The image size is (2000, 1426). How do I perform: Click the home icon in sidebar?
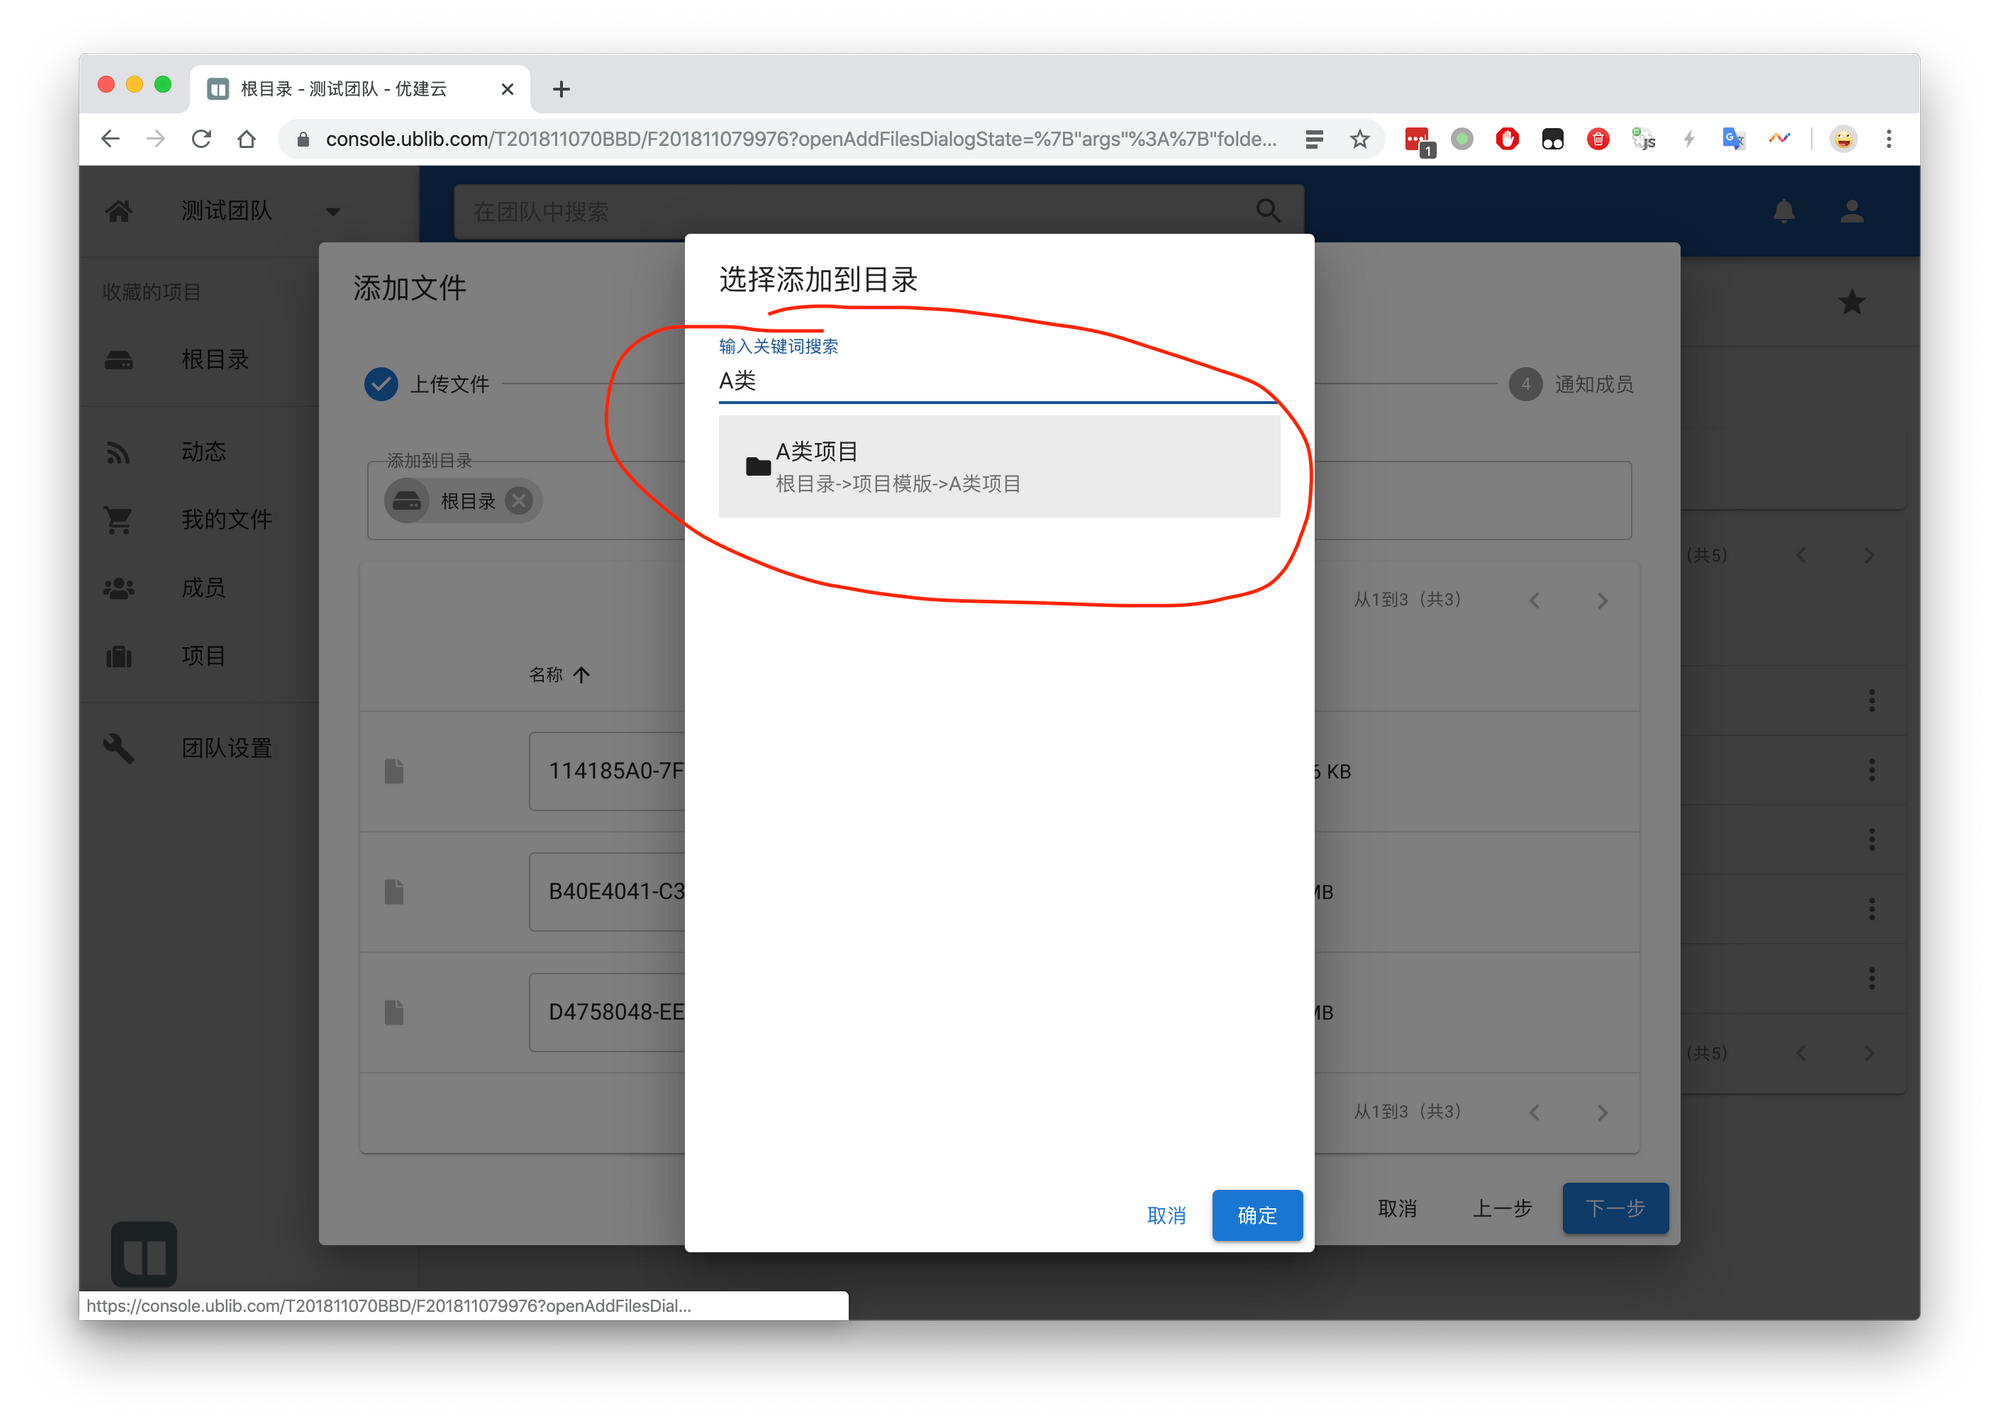(x=119, y=211)
